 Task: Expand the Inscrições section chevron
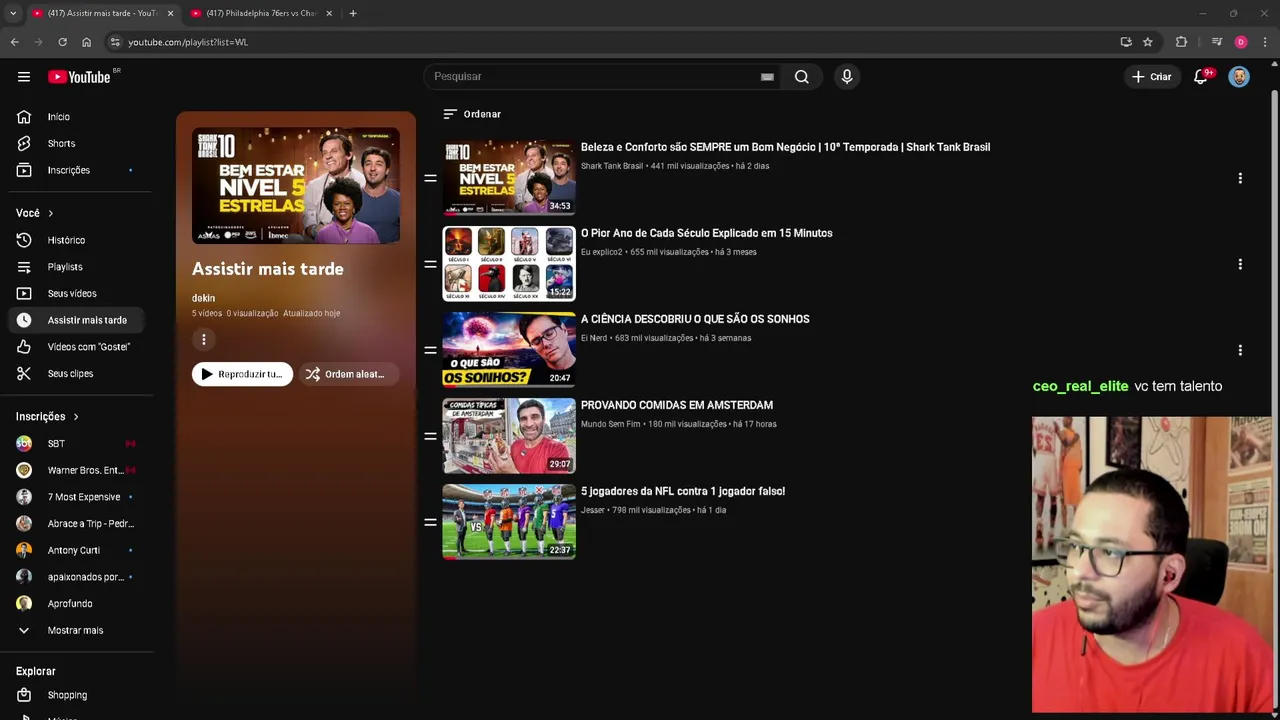pos(75,417)
